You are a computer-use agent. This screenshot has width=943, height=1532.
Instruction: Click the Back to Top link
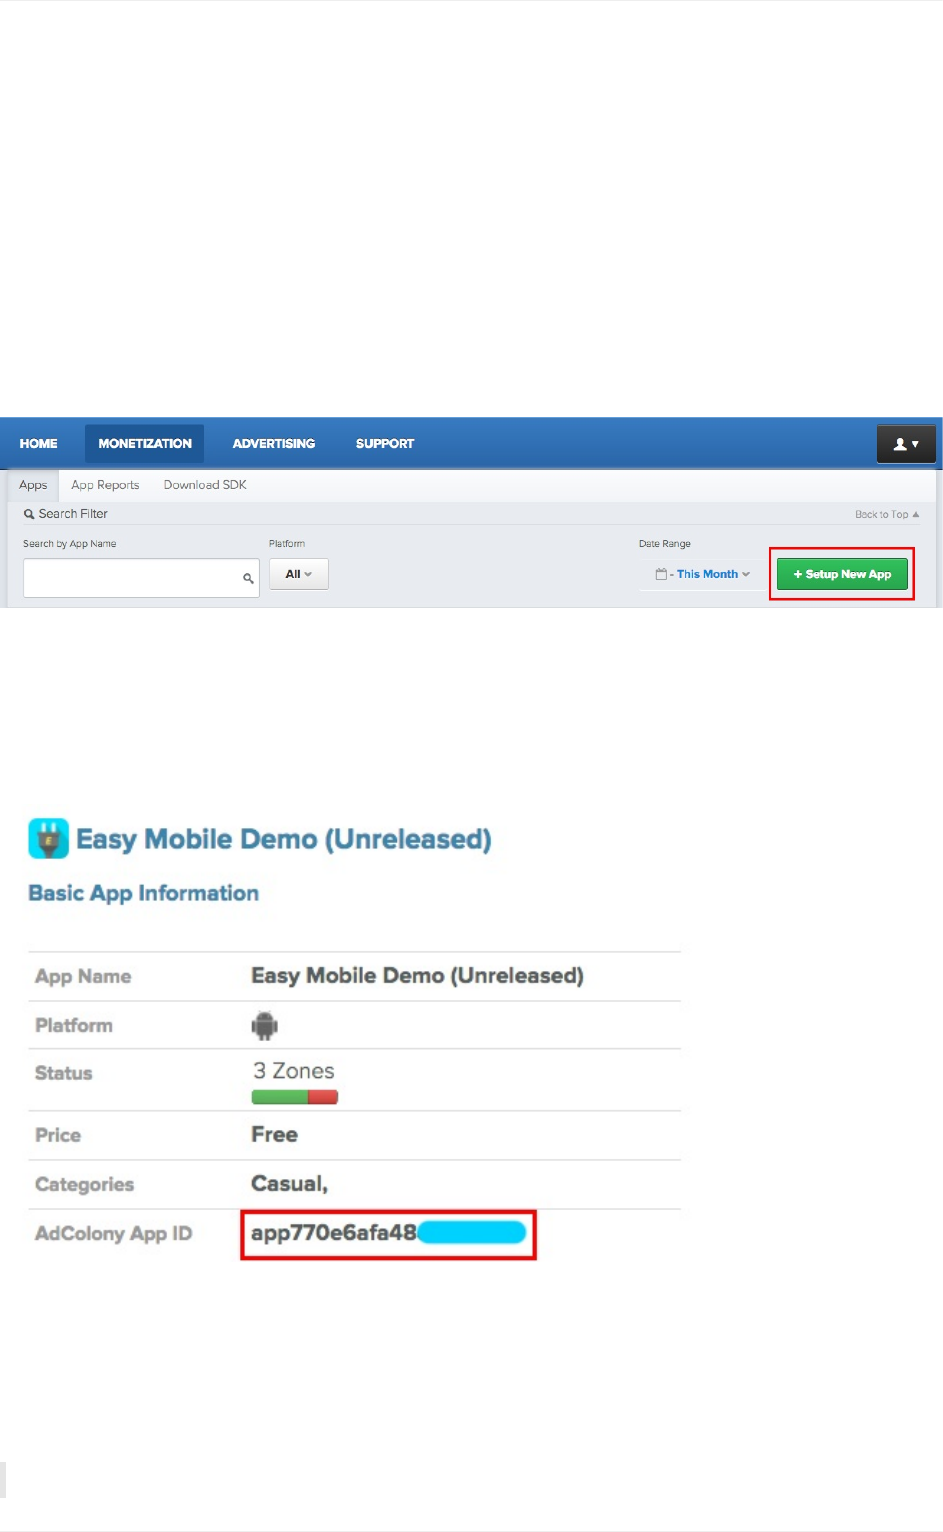(x=887, y=514)
